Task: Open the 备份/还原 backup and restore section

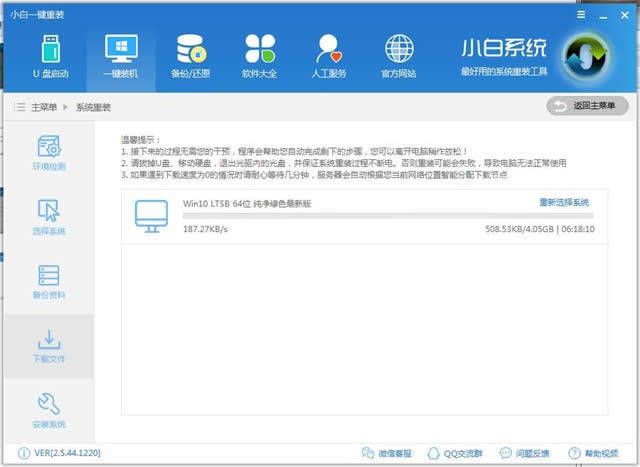Action: pyautogui.click(x=191, y=57)
